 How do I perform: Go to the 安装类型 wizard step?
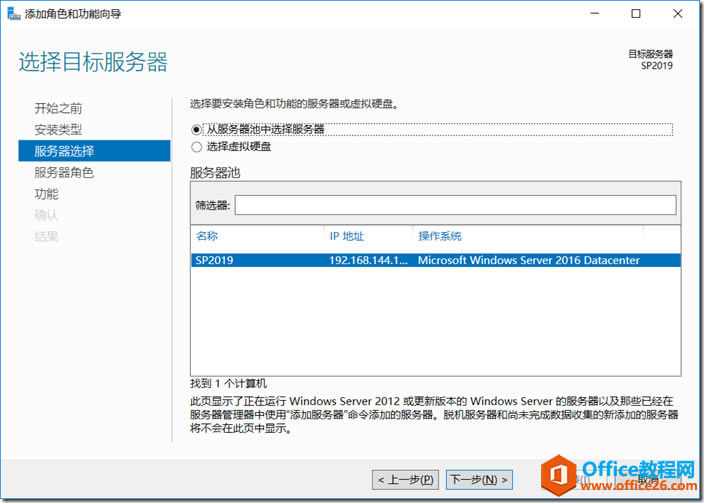point(58,130)
